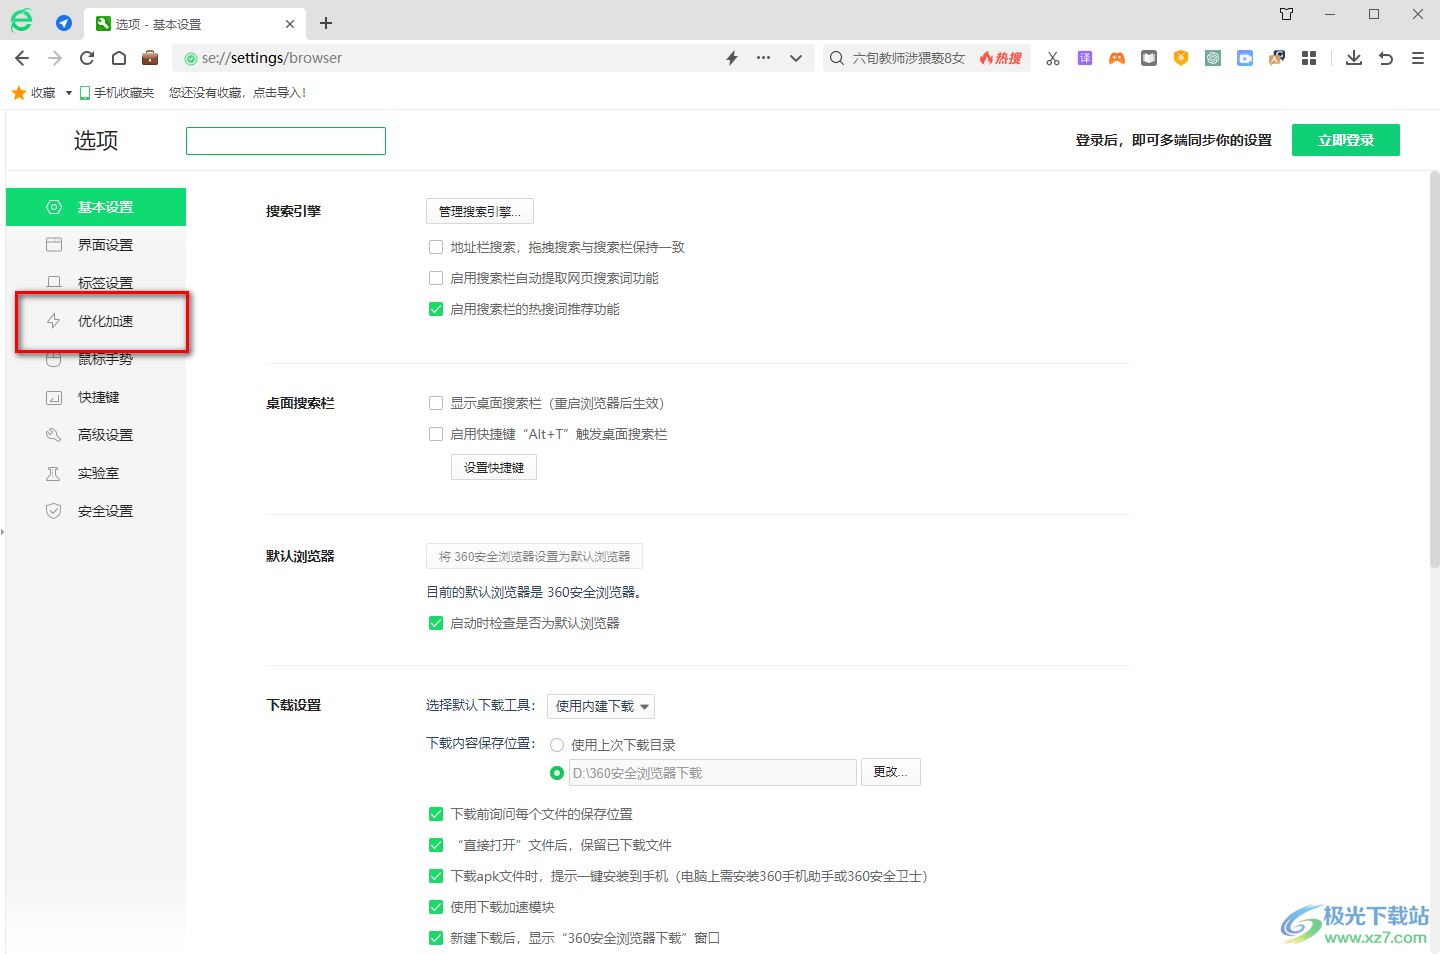The width and height of the screenshot is (1440, 954).
Task: Click the skin shirt icon in title bar
Action: [1286, 14]
